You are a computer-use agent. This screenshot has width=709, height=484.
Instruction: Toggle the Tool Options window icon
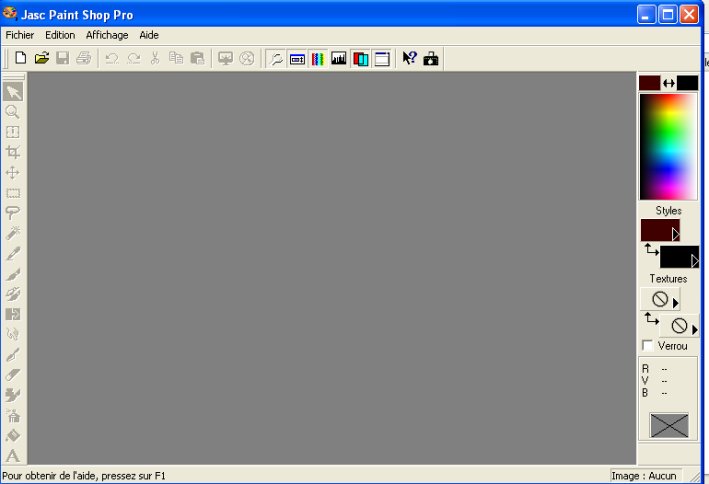pyautogui.click(x=297, y=59)
